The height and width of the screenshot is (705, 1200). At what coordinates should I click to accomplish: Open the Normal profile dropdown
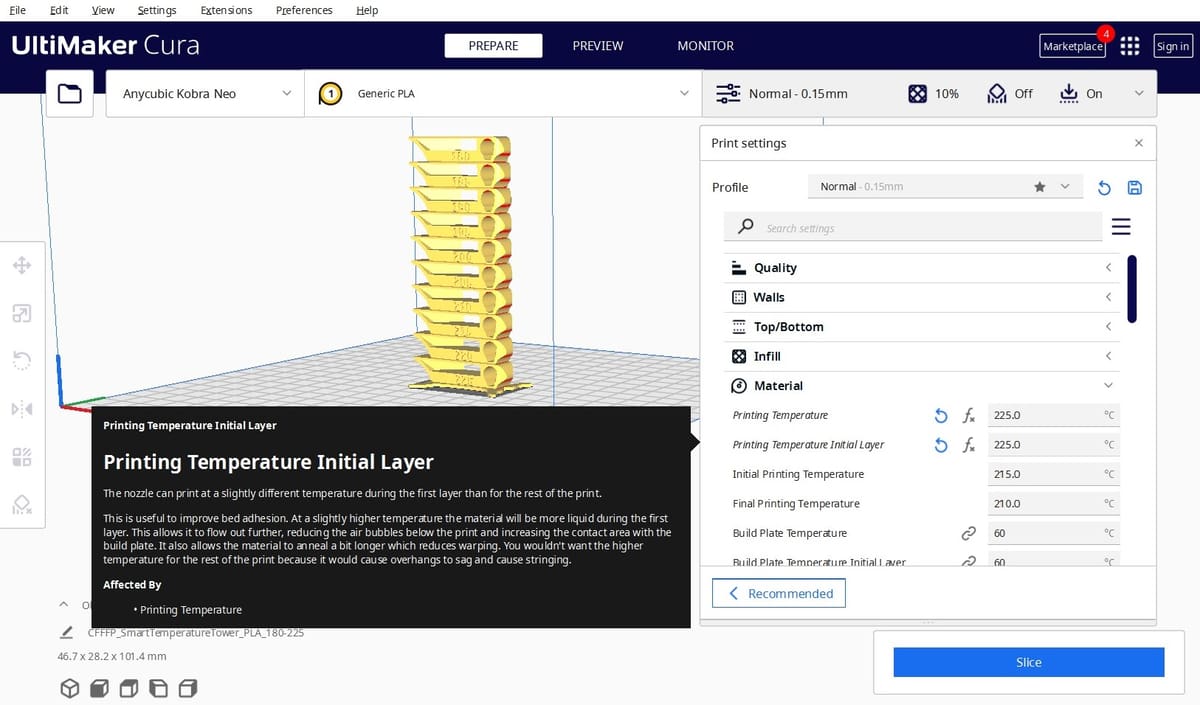pyautogui.click(x=943, y=187)
